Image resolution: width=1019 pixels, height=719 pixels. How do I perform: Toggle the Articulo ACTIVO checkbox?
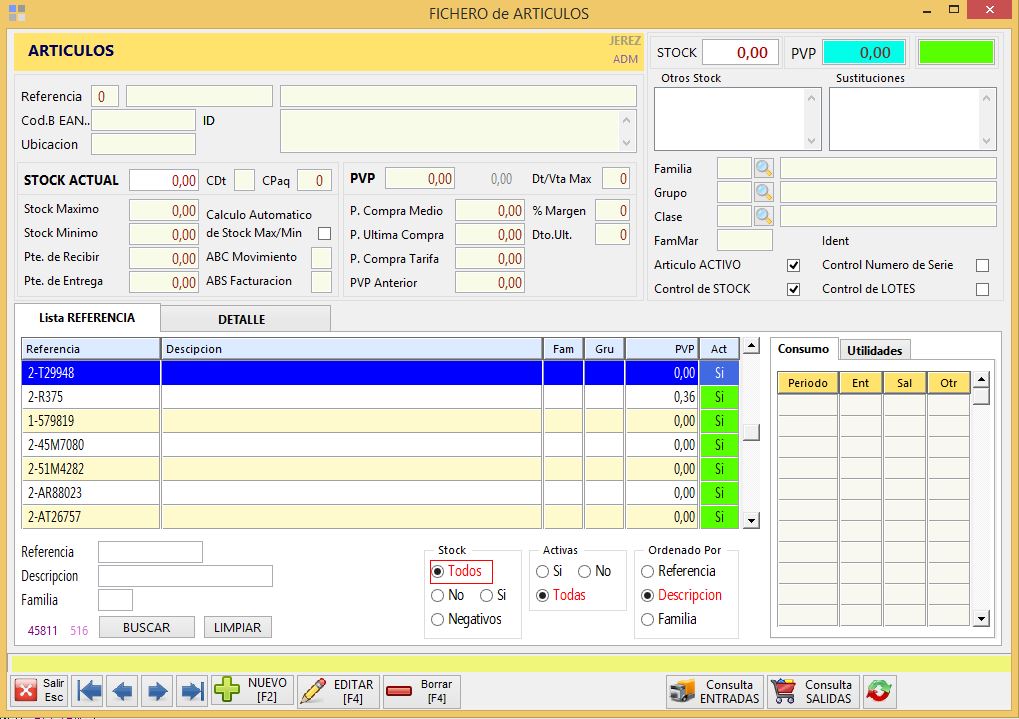(794, 266)
